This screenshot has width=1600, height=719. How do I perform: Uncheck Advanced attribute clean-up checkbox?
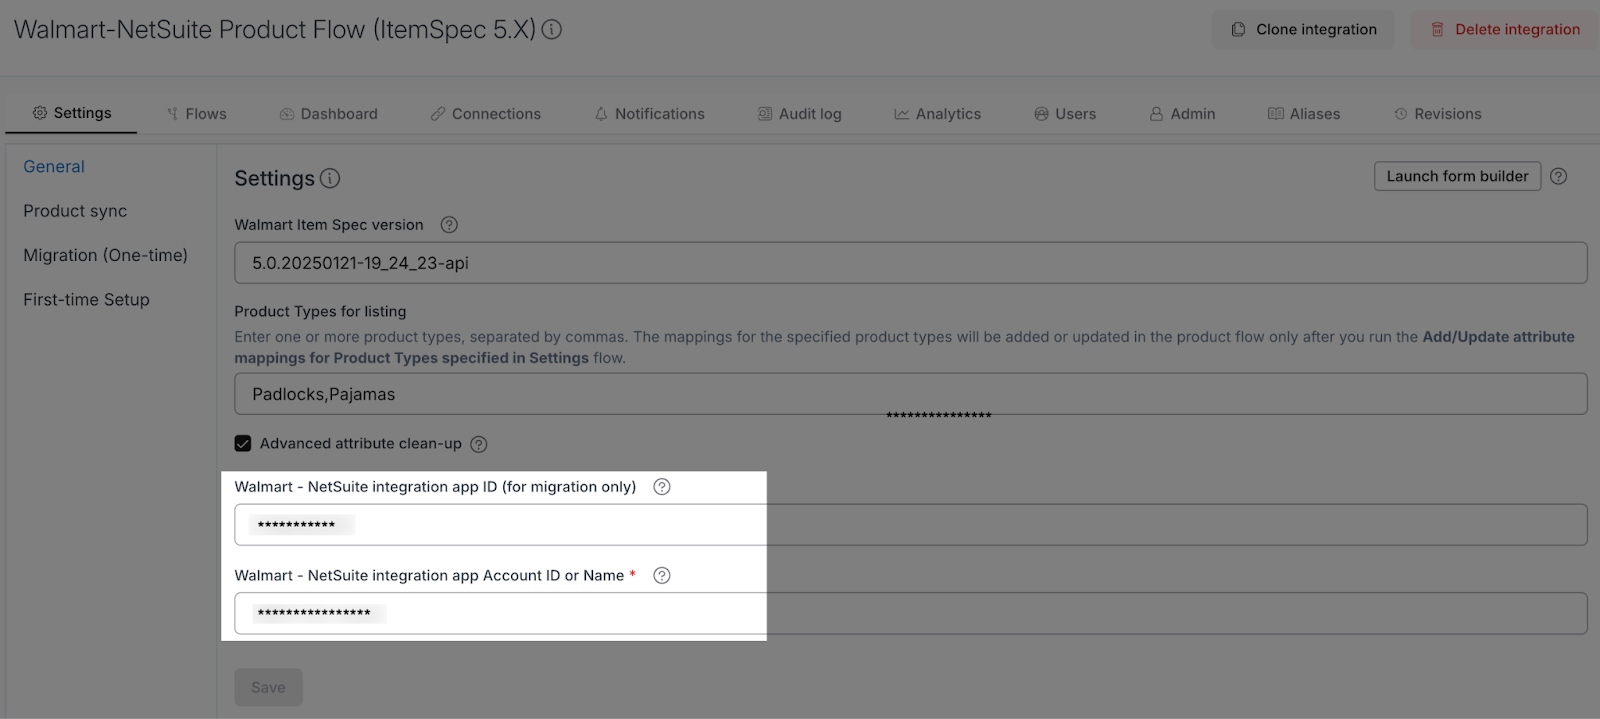coord(243,443)
